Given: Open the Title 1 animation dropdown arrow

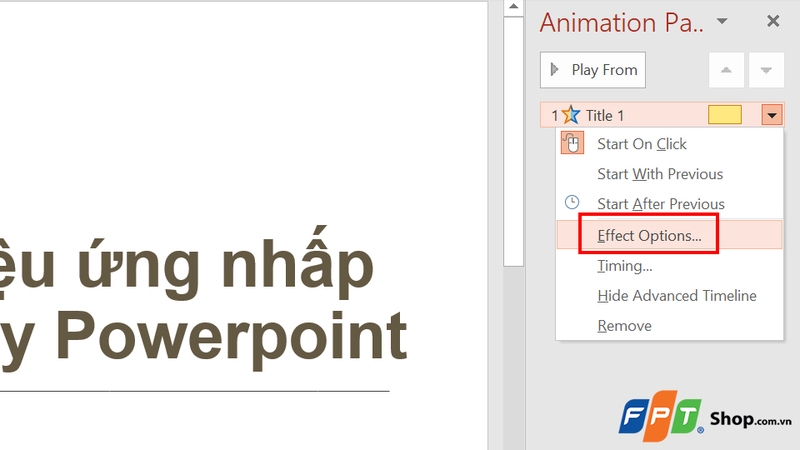Looking at the screenshot, I should click(772, 115).
